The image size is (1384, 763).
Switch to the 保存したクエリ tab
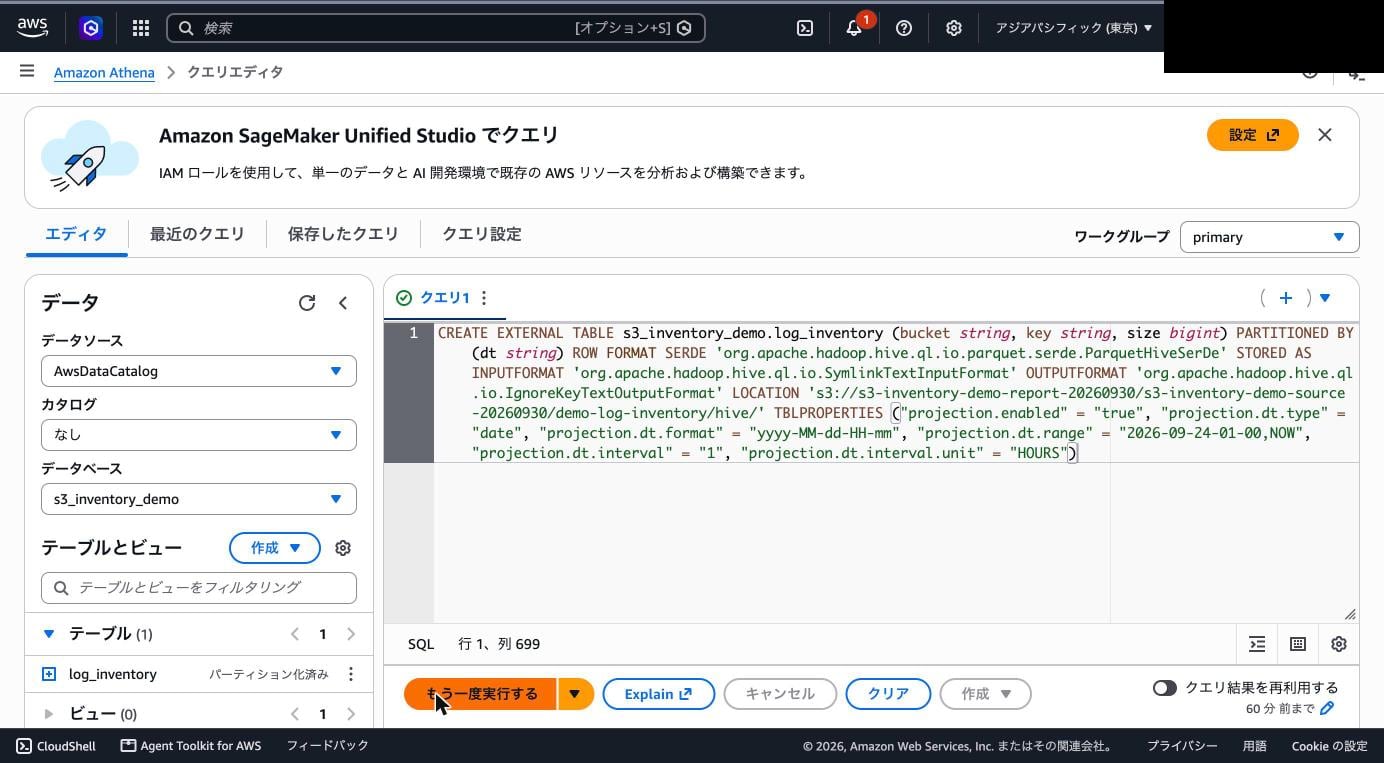(x=343, y=234)
